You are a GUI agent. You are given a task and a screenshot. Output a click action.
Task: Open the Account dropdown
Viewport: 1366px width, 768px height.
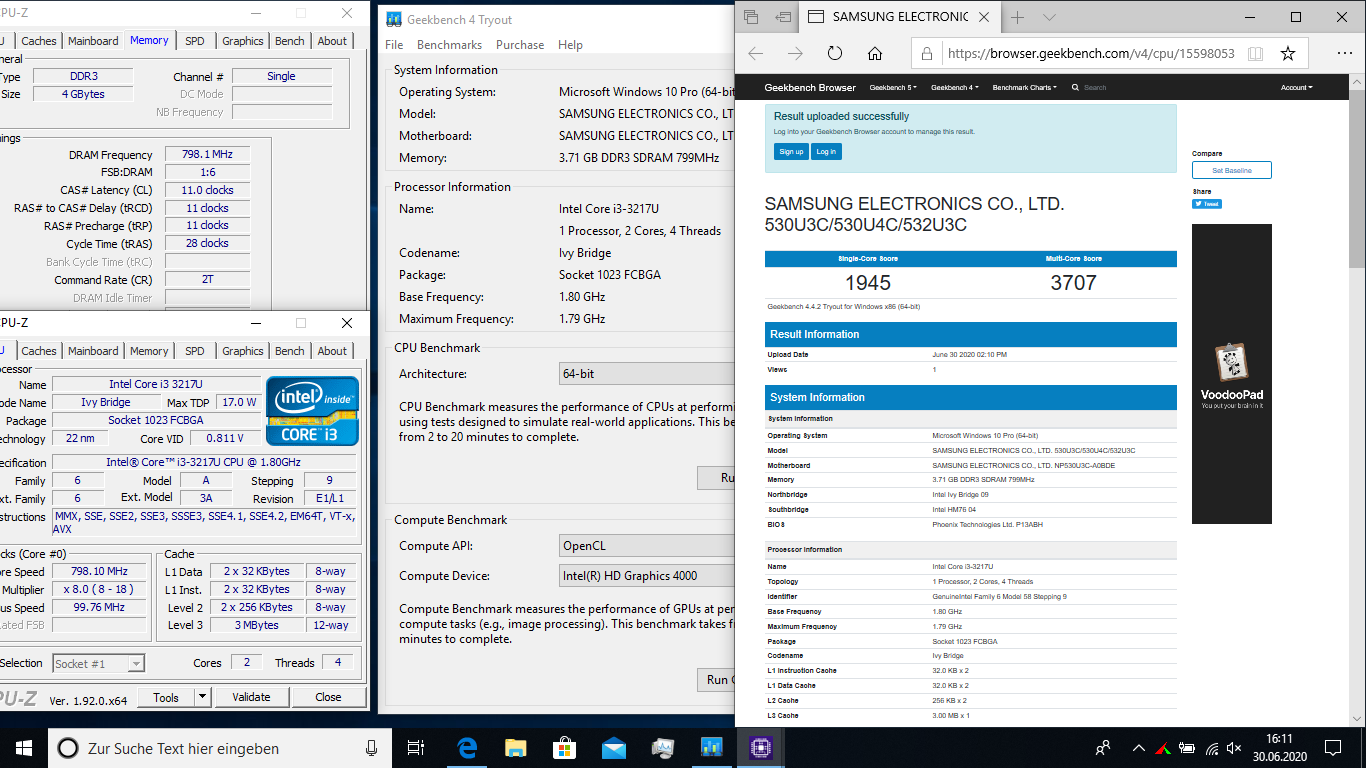[x=1296, y=88]
